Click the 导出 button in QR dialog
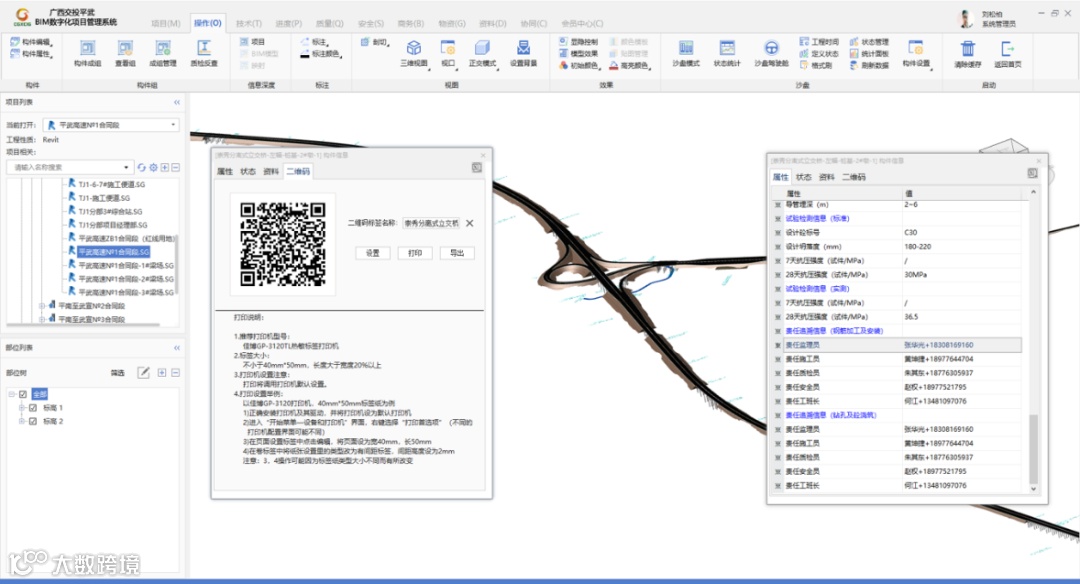 point(457,253)
